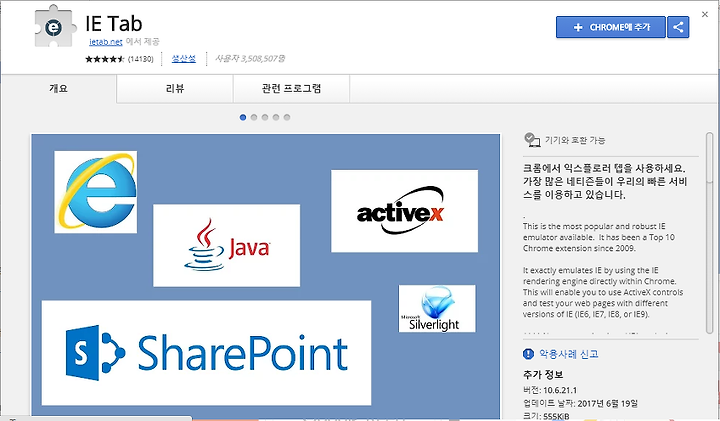Add the extension with CHROME에 추가 button

pos(611,27)
